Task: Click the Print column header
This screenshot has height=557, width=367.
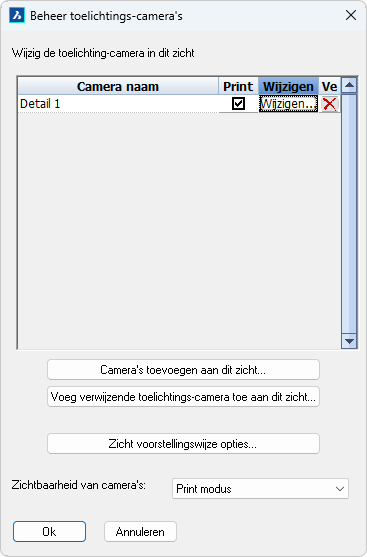Action: click(x=238, y=86)
